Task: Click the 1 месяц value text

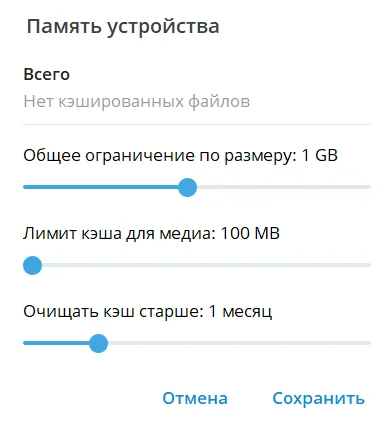Action: [x=240, y=312]
